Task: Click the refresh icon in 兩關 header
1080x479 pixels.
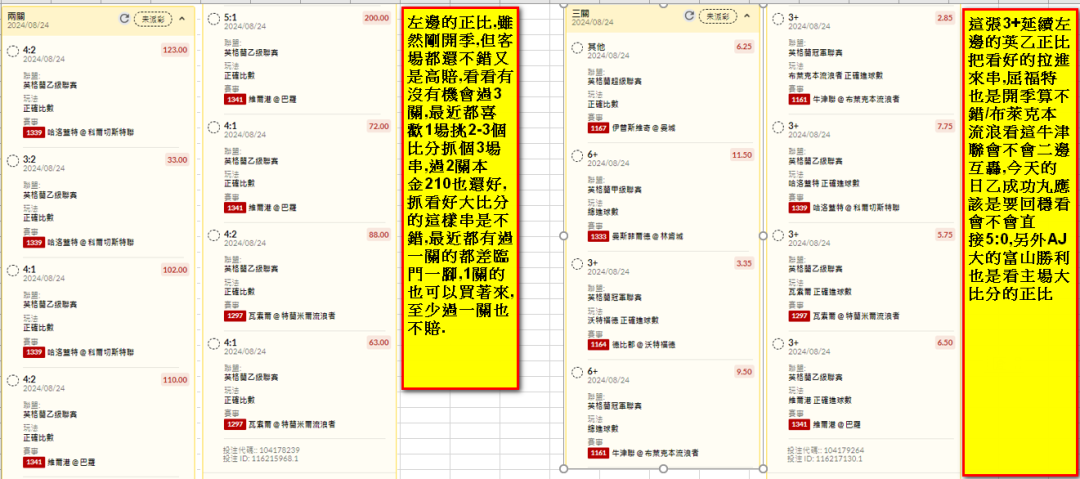Action: (x=124, y=18)
